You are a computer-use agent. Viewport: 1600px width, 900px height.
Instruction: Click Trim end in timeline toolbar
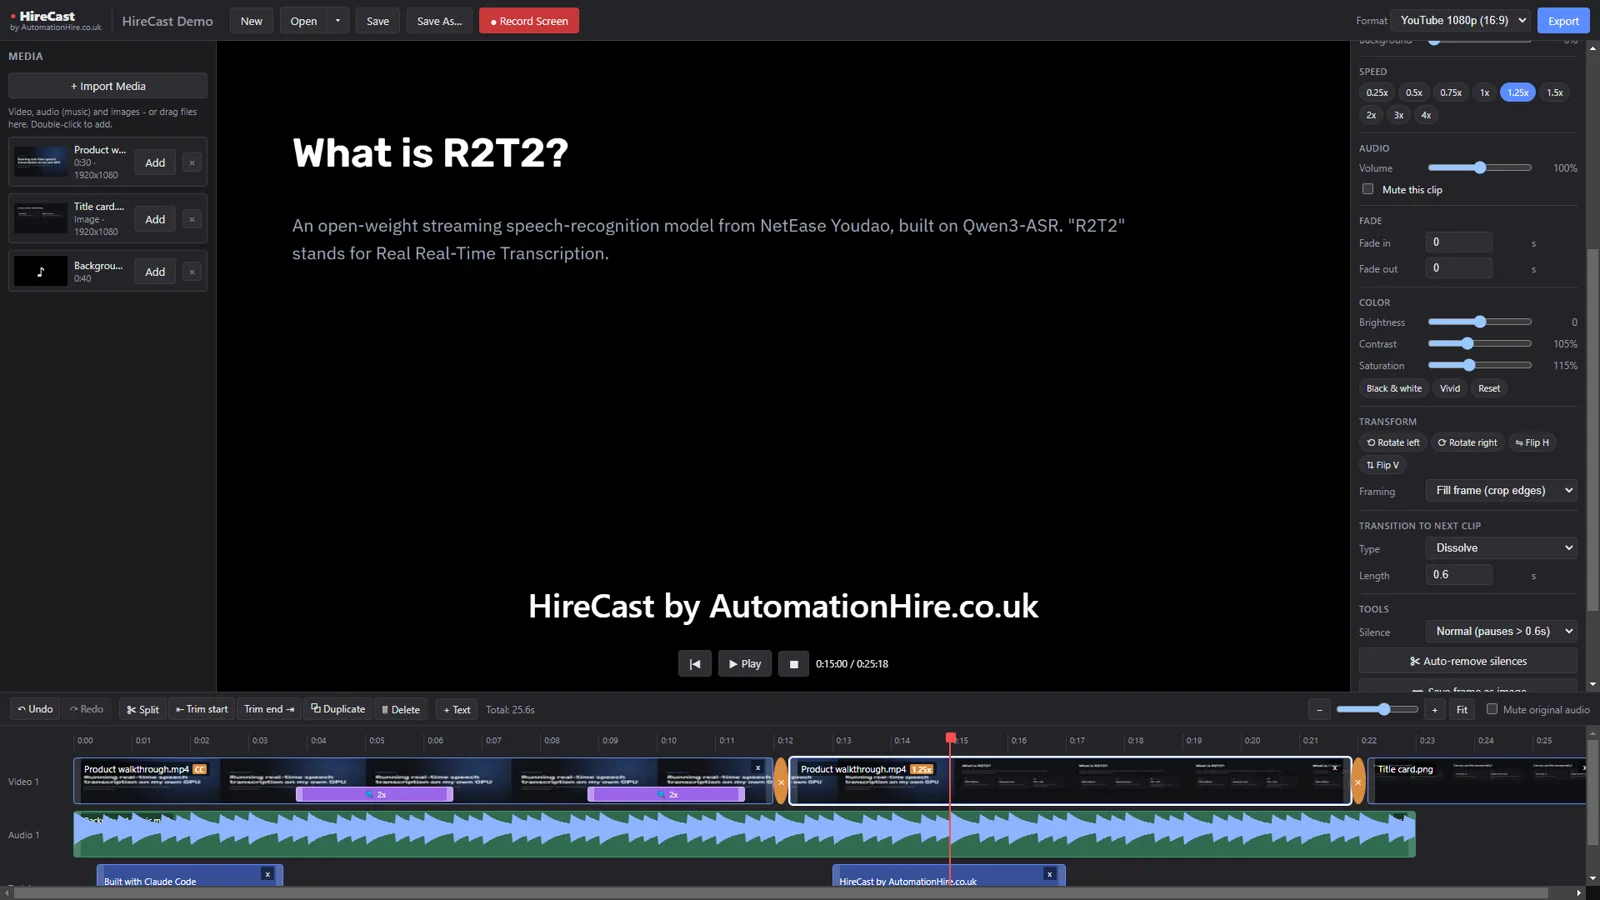point(269,709)
